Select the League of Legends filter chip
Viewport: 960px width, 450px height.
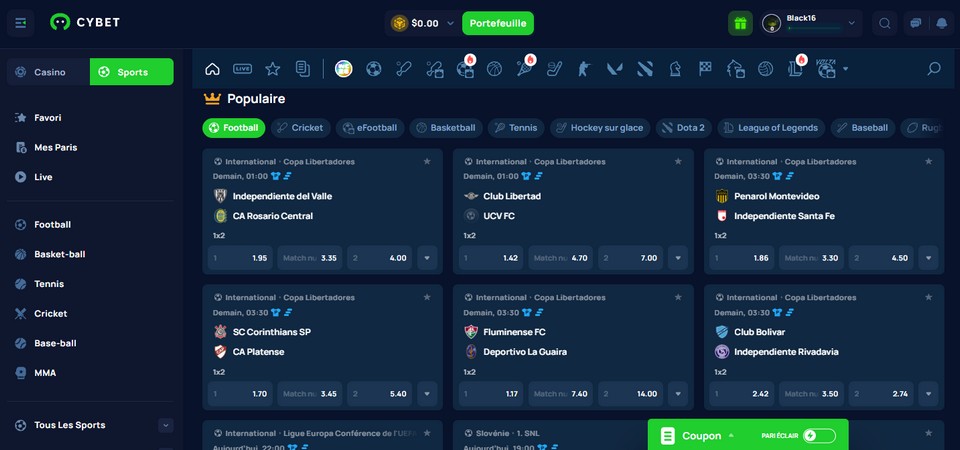[x=771, y=128]
